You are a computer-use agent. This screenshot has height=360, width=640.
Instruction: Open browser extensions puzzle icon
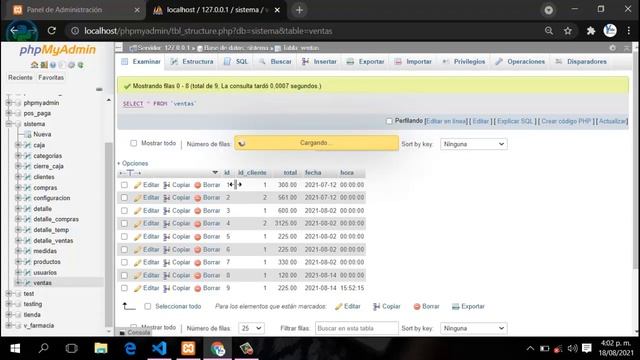591,31
